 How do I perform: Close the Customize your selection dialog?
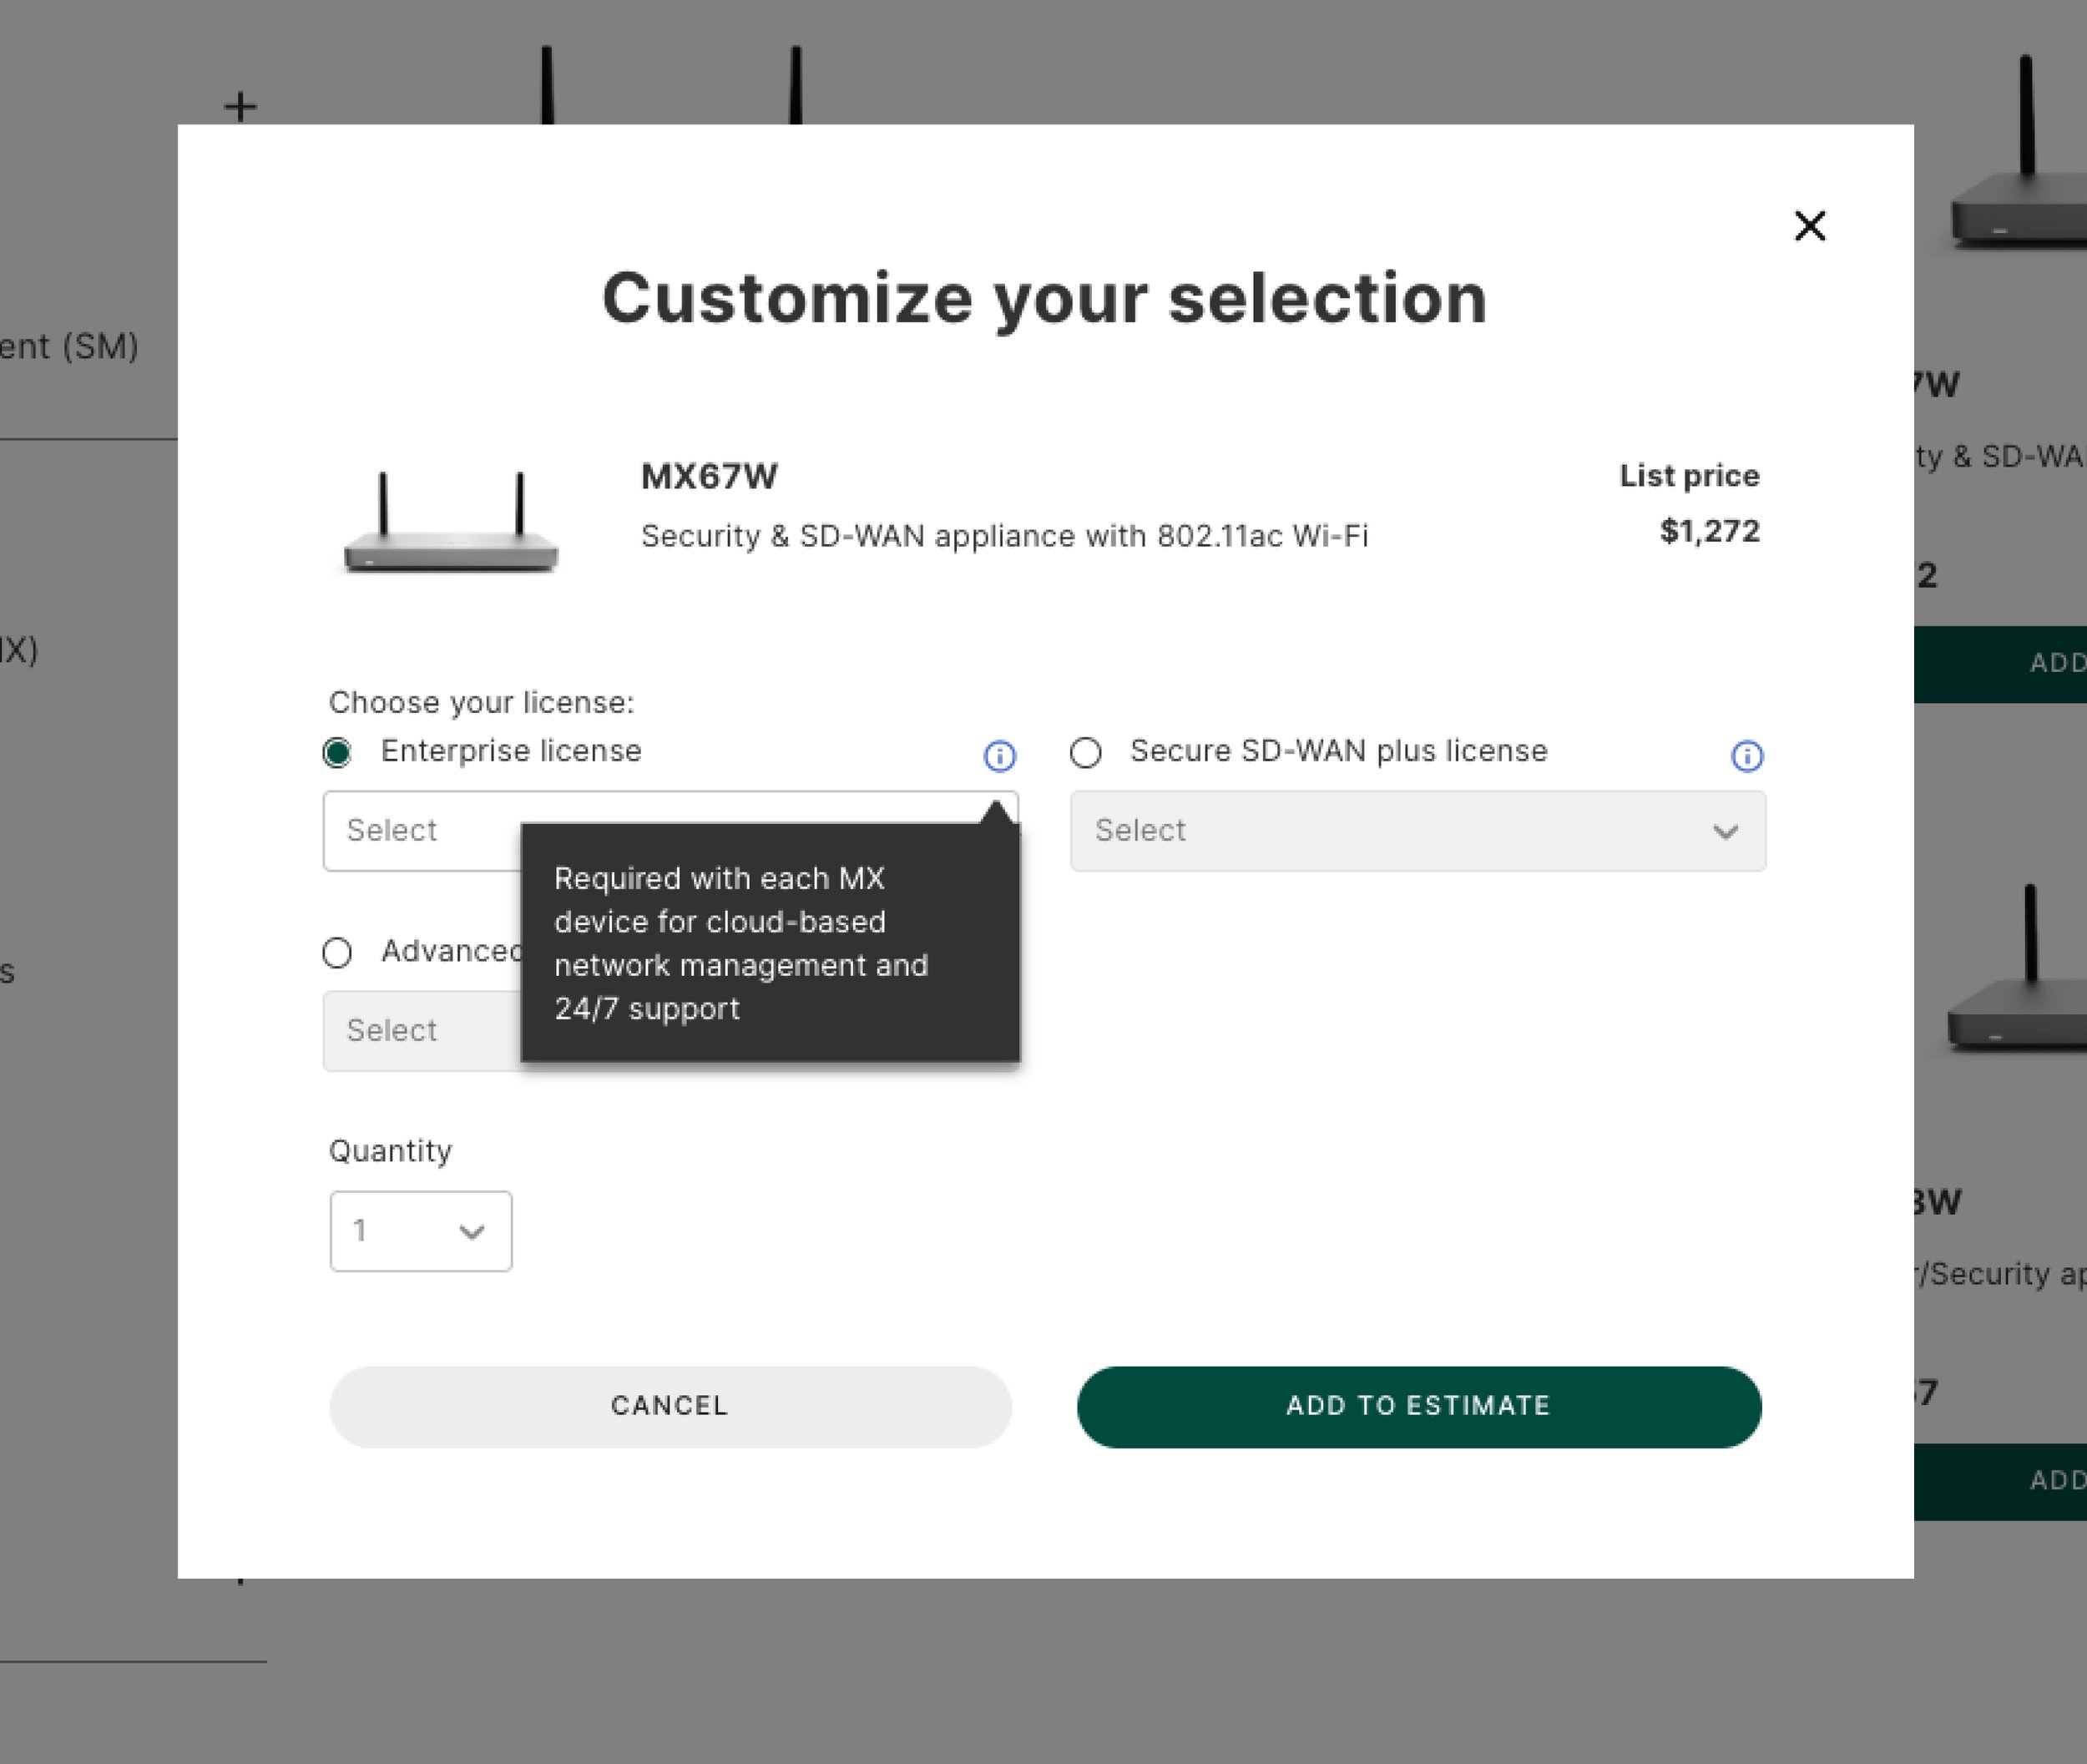[x=1809, y=226]
